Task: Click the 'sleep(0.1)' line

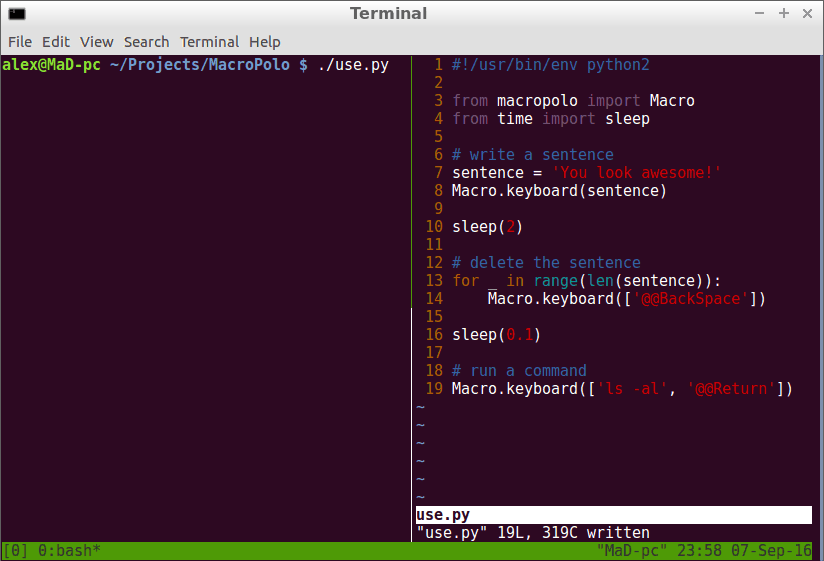Action: click(x=496, y=335)
